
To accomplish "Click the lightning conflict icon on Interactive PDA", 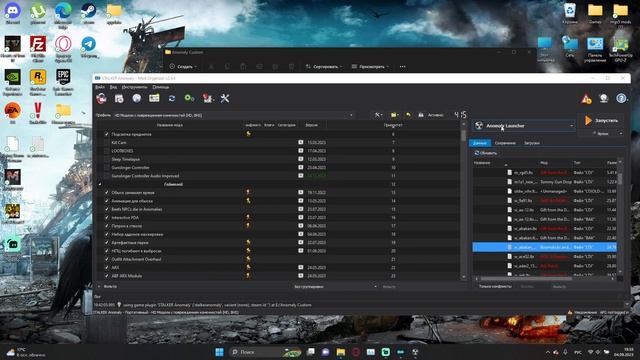I will coord(248,218).
